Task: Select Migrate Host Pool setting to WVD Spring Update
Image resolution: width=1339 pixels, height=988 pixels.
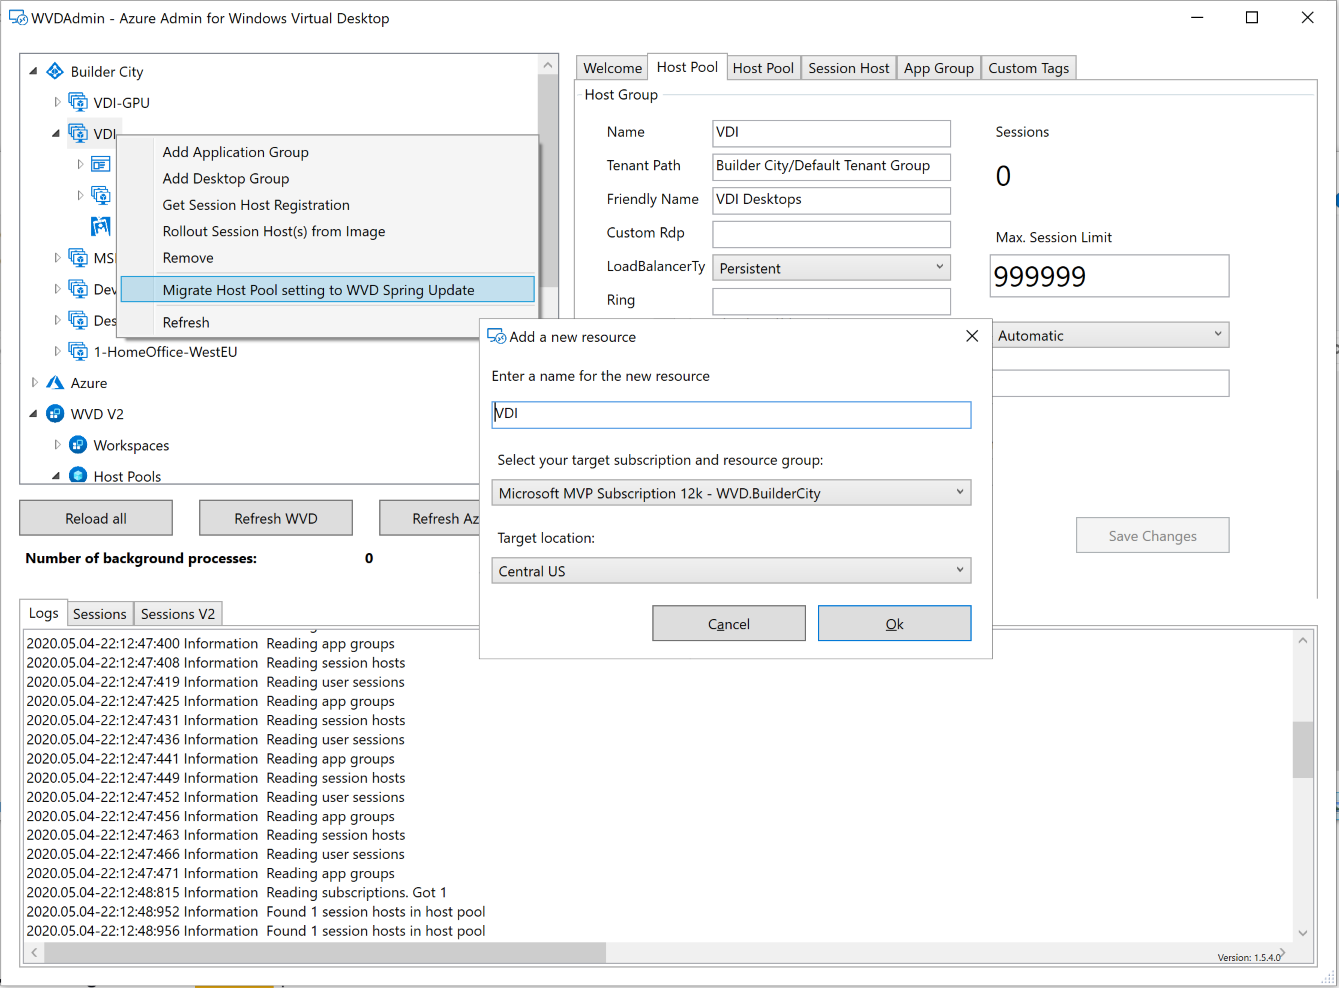Action: (x=328, y=290)
